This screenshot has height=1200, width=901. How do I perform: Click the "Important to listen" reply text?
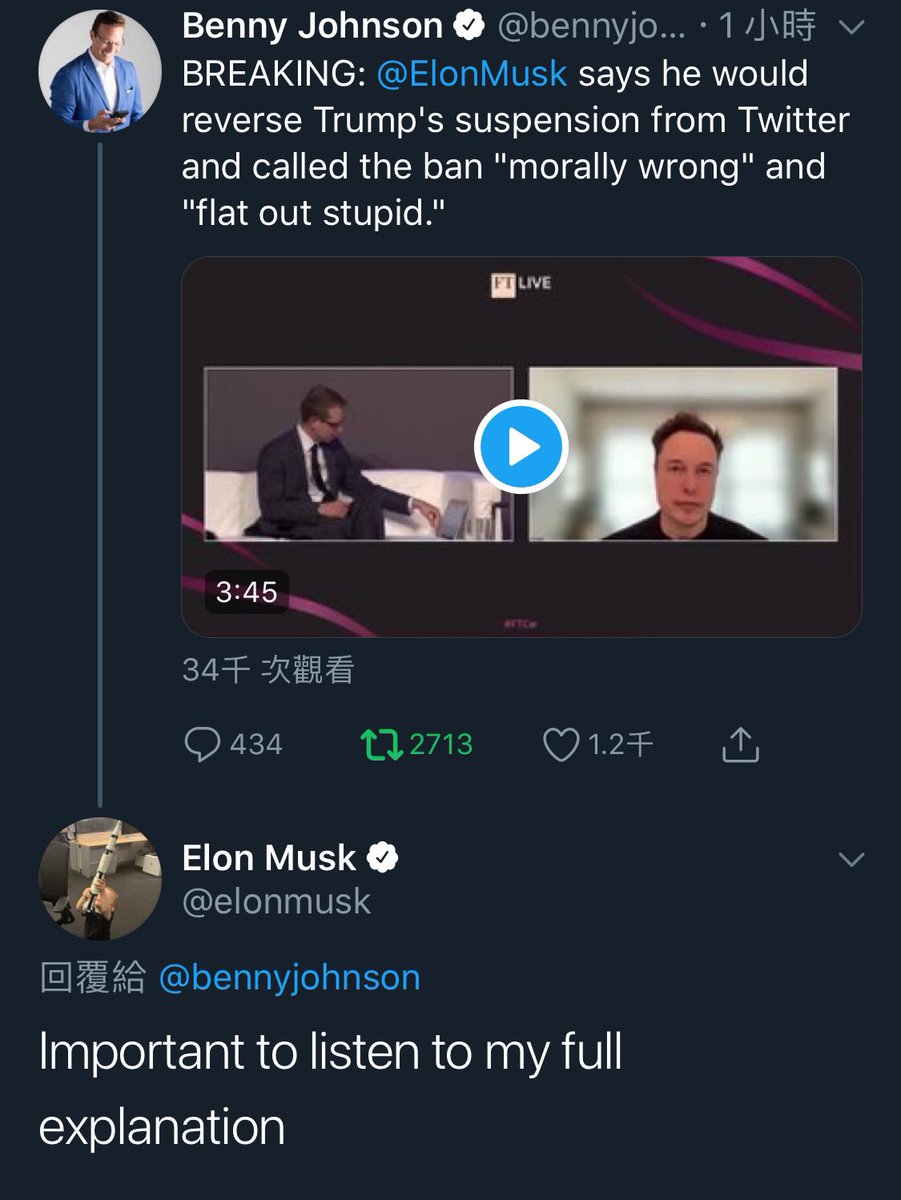[x=330, y=1088]
